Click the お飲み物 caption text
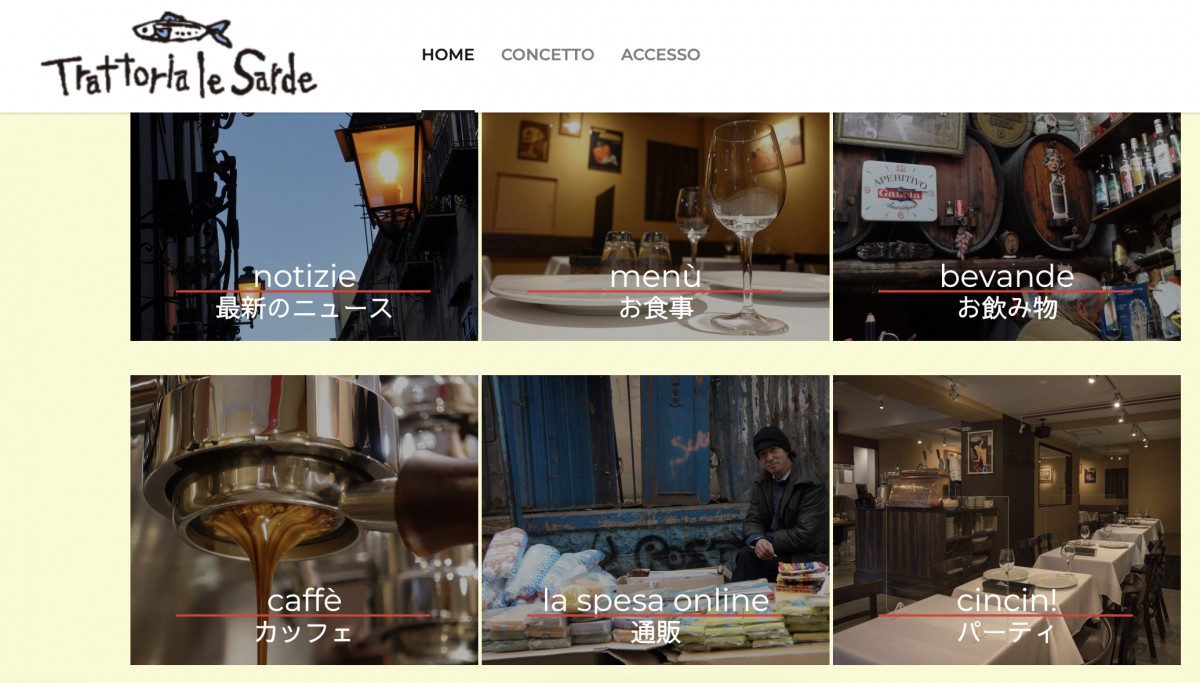1200x683 pixels. pyautogui.click(x=1007, y=308)
